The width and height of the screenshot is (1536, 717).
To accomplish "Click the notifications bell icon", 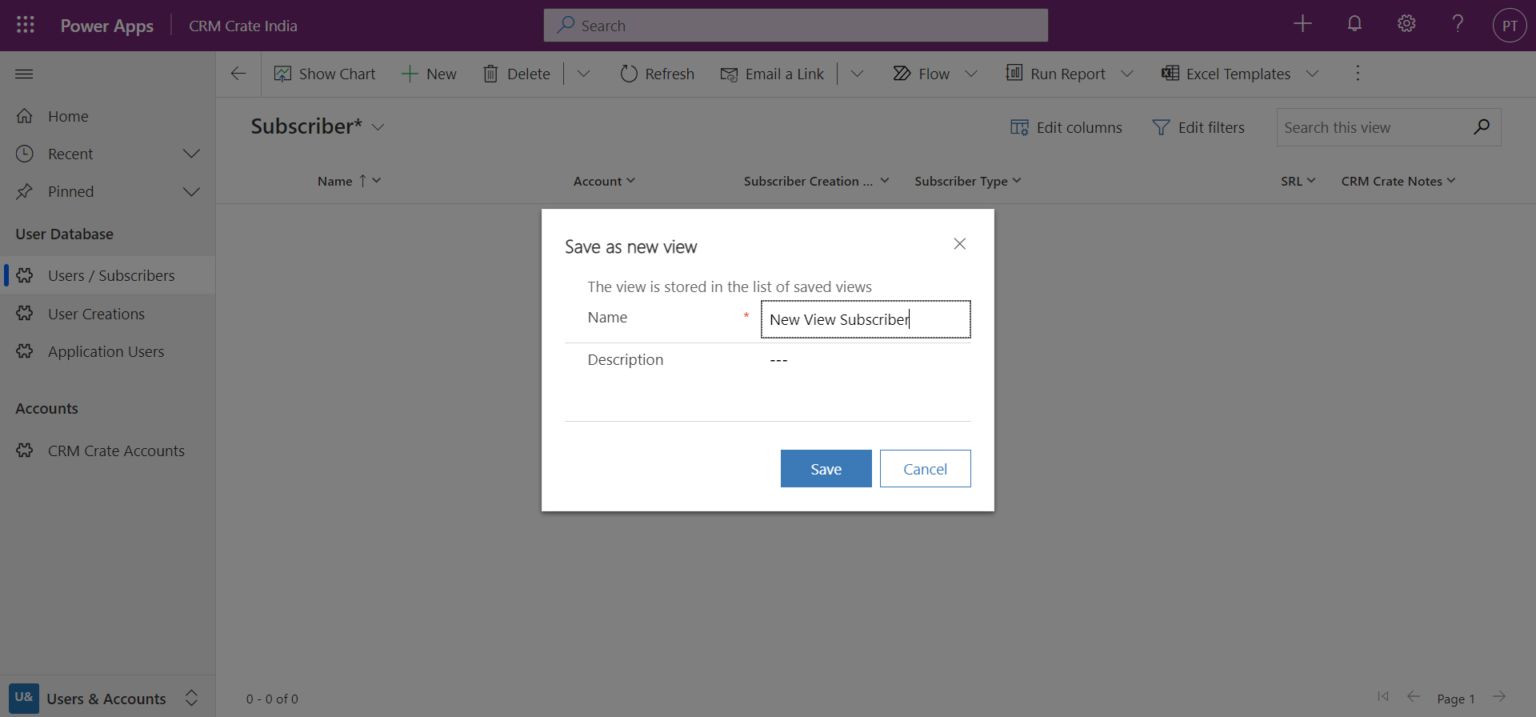I will coord(1354,23).
